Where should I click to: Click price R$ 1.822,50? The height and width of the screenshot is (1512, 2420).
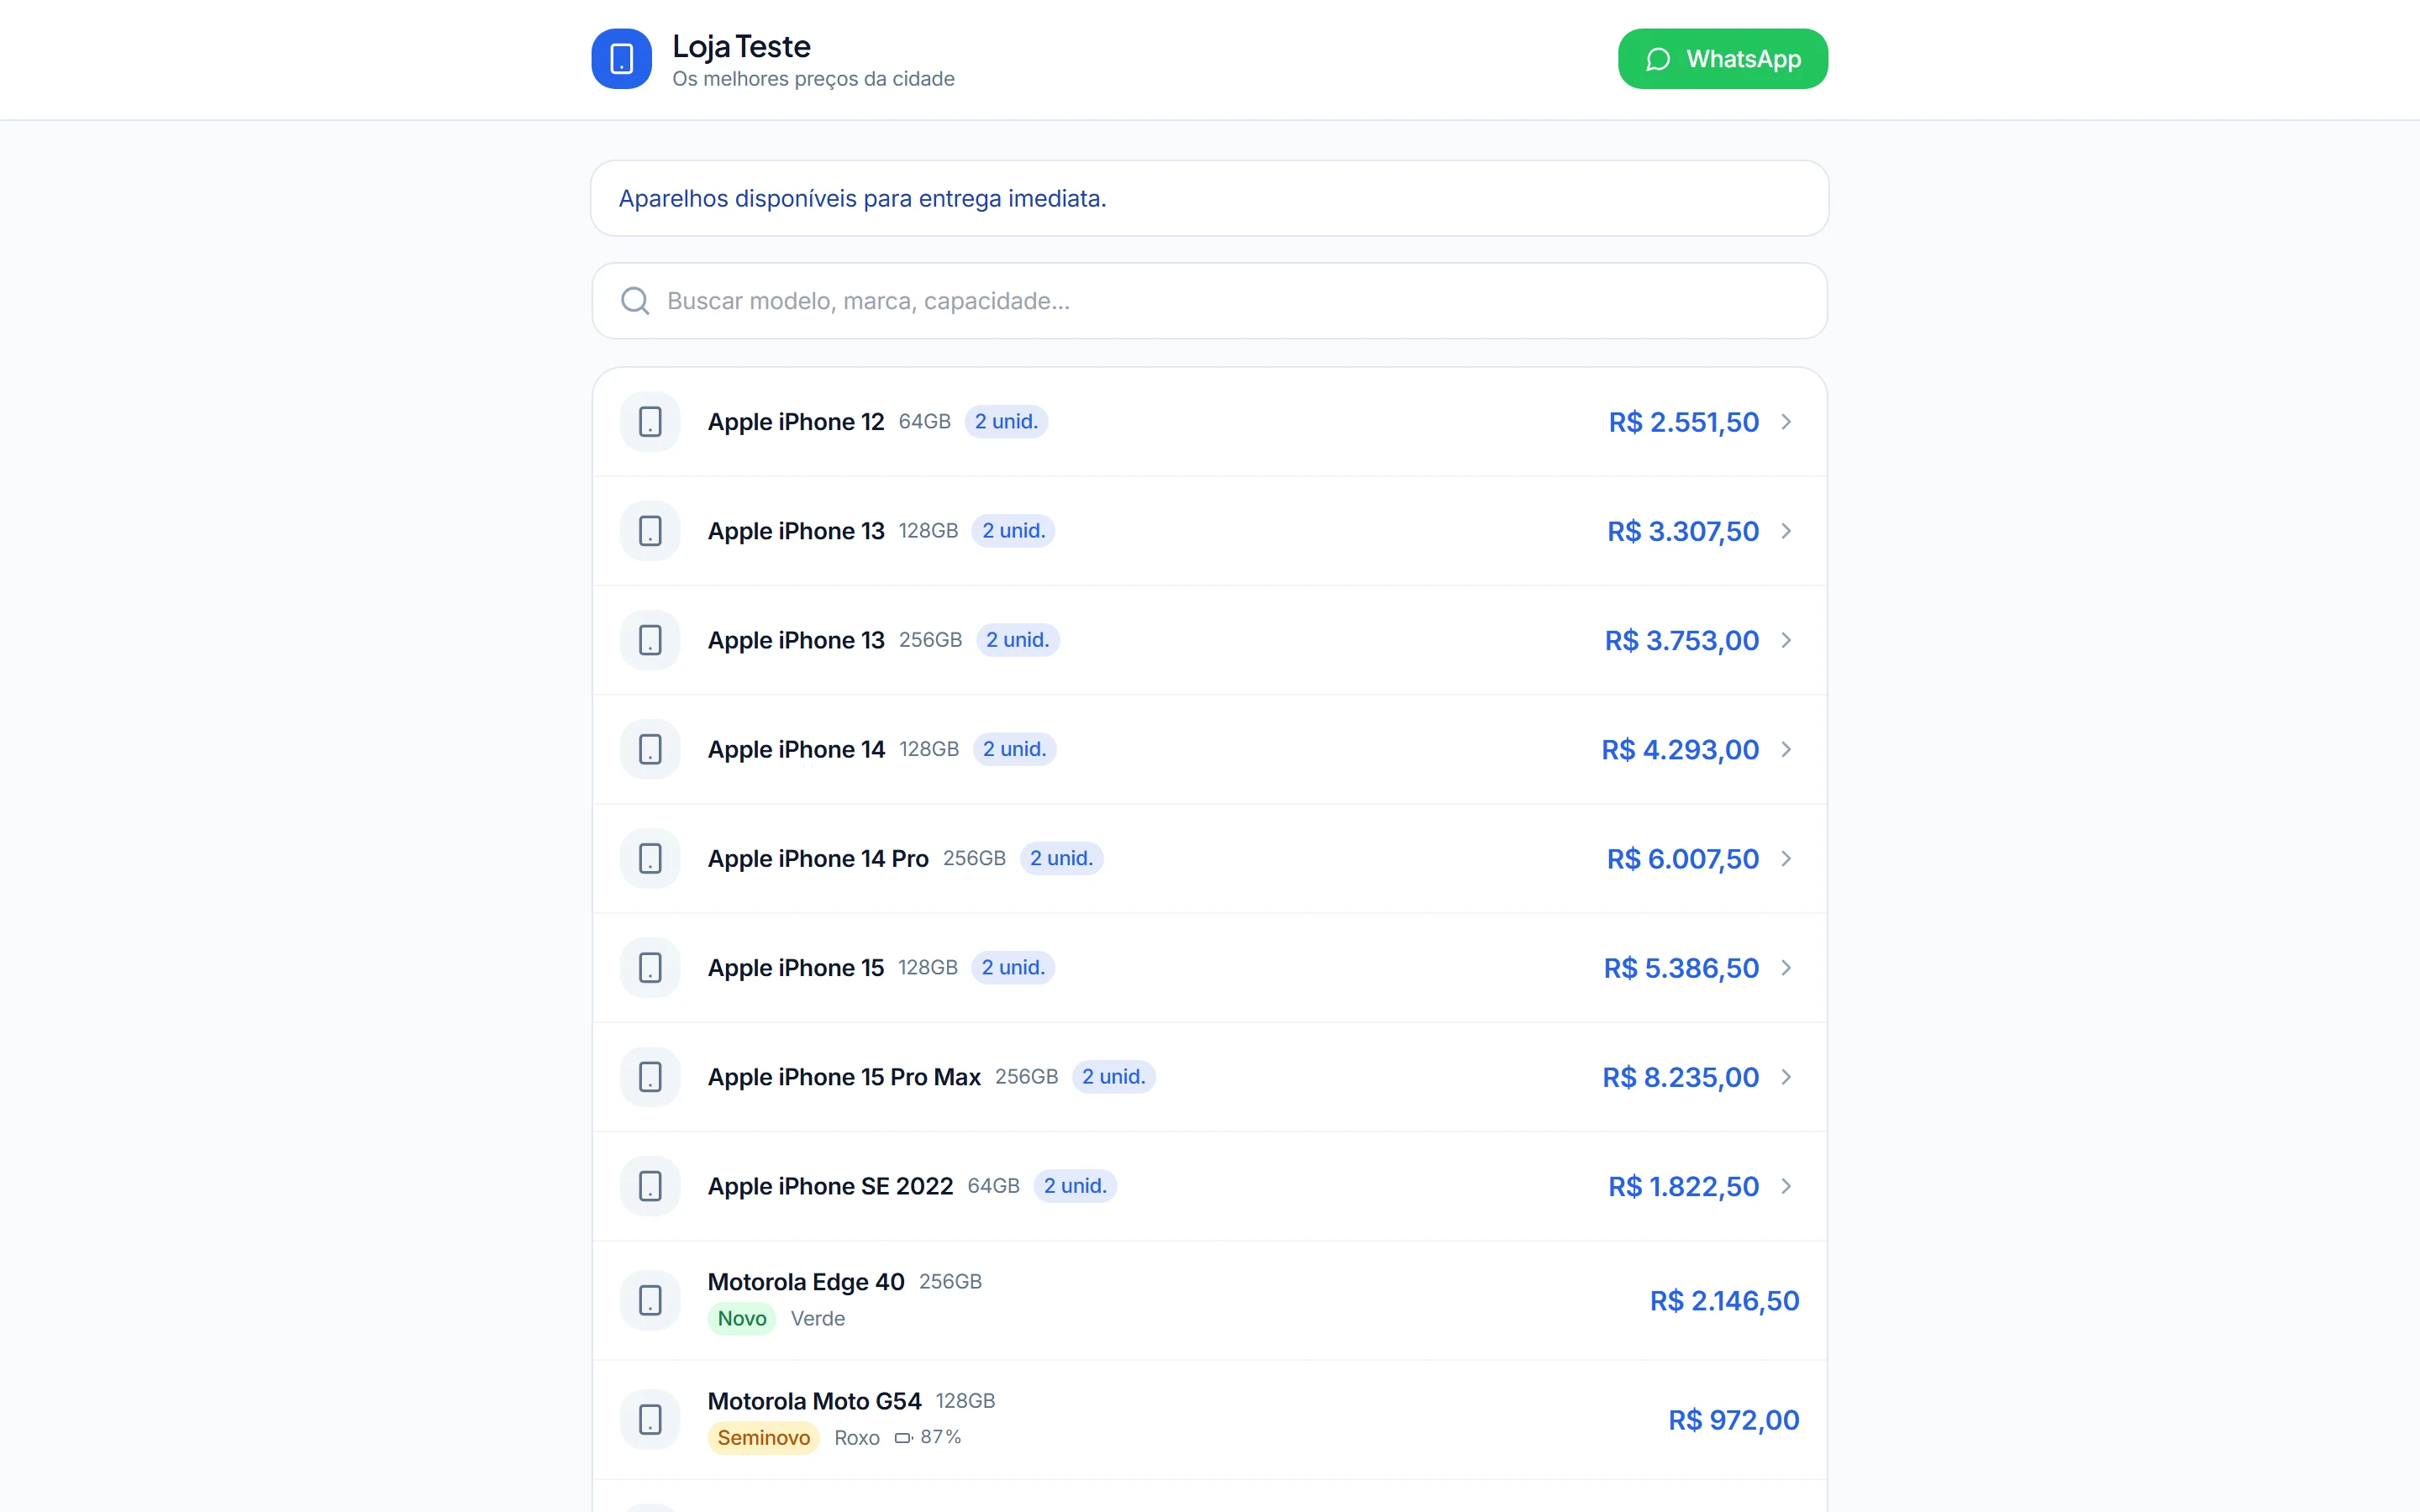pyautogui.click(x=1683, y=1186)
